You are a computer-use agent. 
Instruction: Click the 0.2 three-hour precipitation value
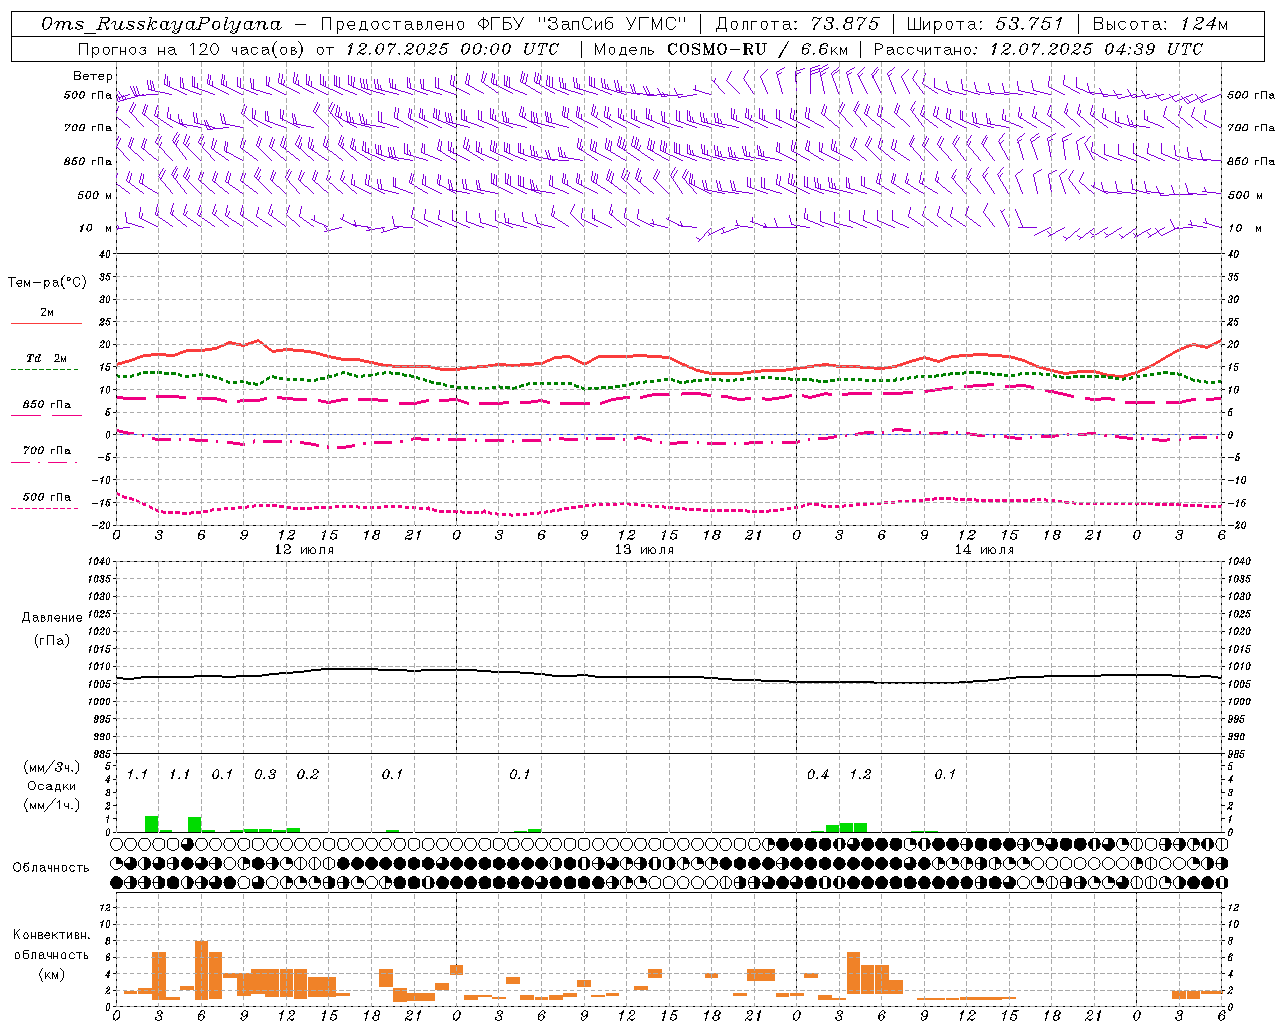point(308,774)
